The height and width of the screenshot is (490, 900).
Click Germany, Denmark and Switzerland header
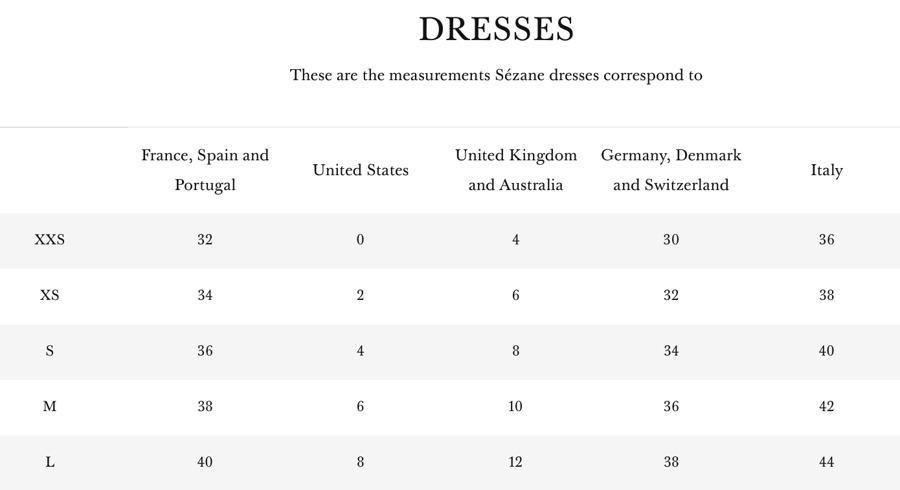tap(671, 170)
